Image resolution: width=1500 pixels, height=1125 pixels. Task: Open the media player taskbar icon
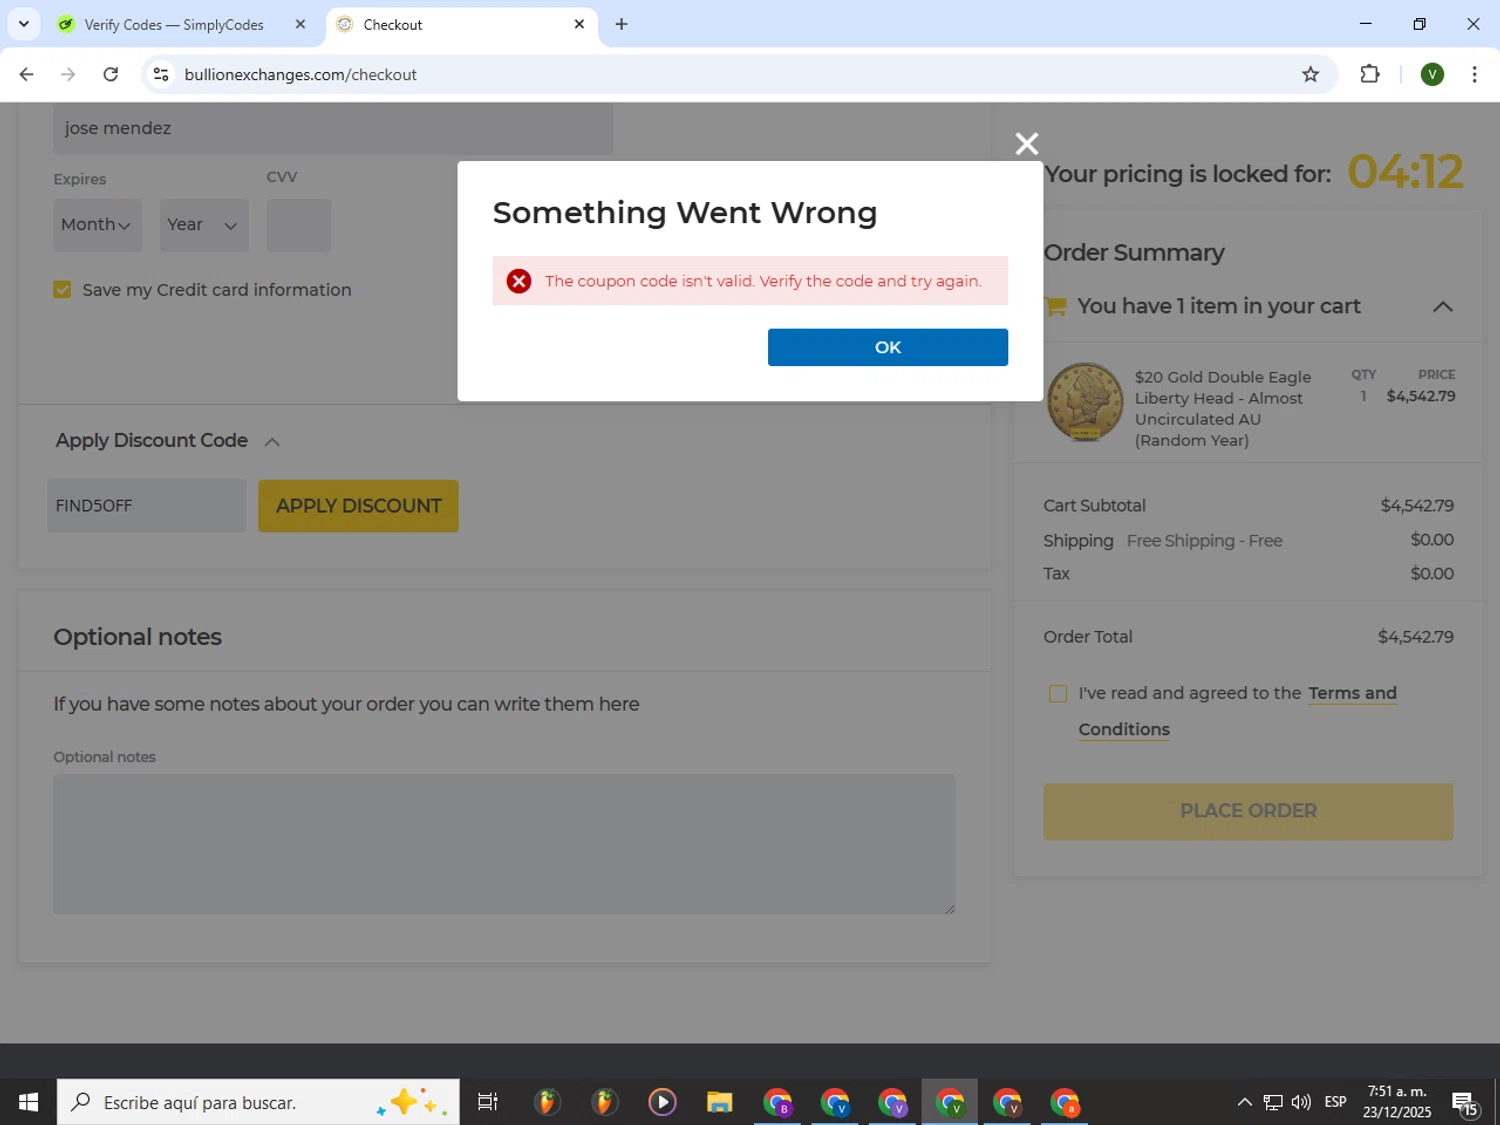click(661, 1102)
